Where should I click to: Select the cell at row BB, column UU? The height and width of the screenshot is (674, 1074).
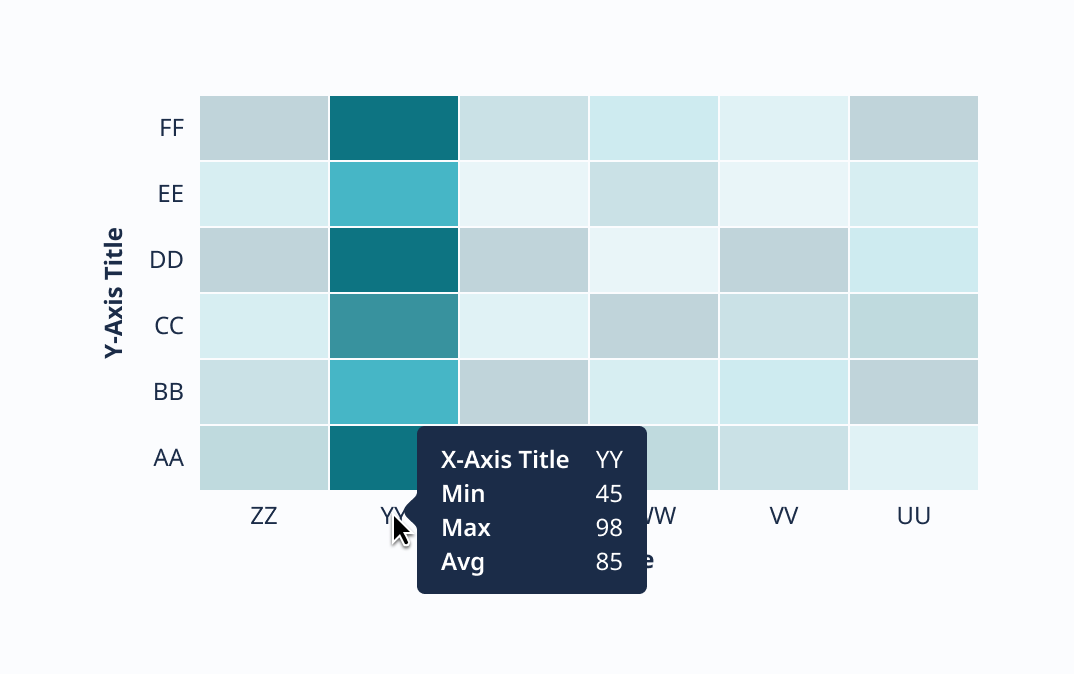pyautogui.click(x=914, y=392)
